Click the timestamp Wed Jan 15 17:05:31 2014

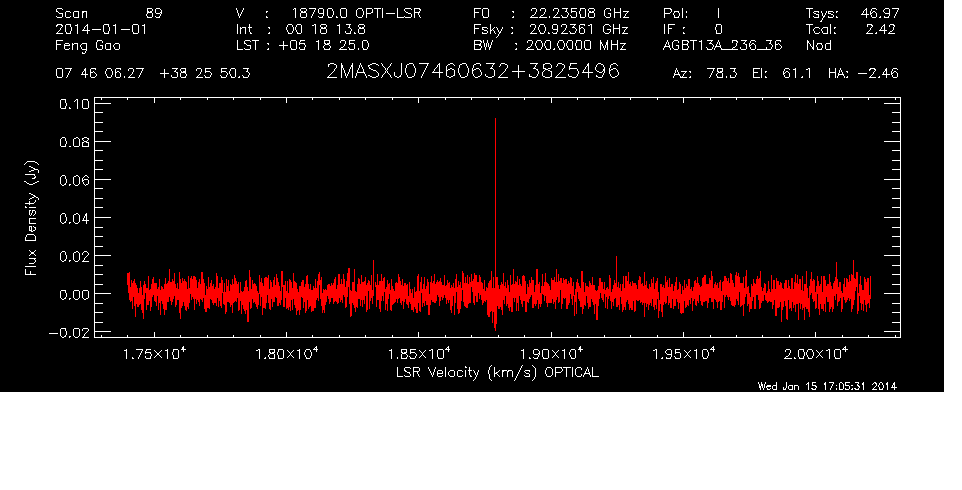click(827, 386)
